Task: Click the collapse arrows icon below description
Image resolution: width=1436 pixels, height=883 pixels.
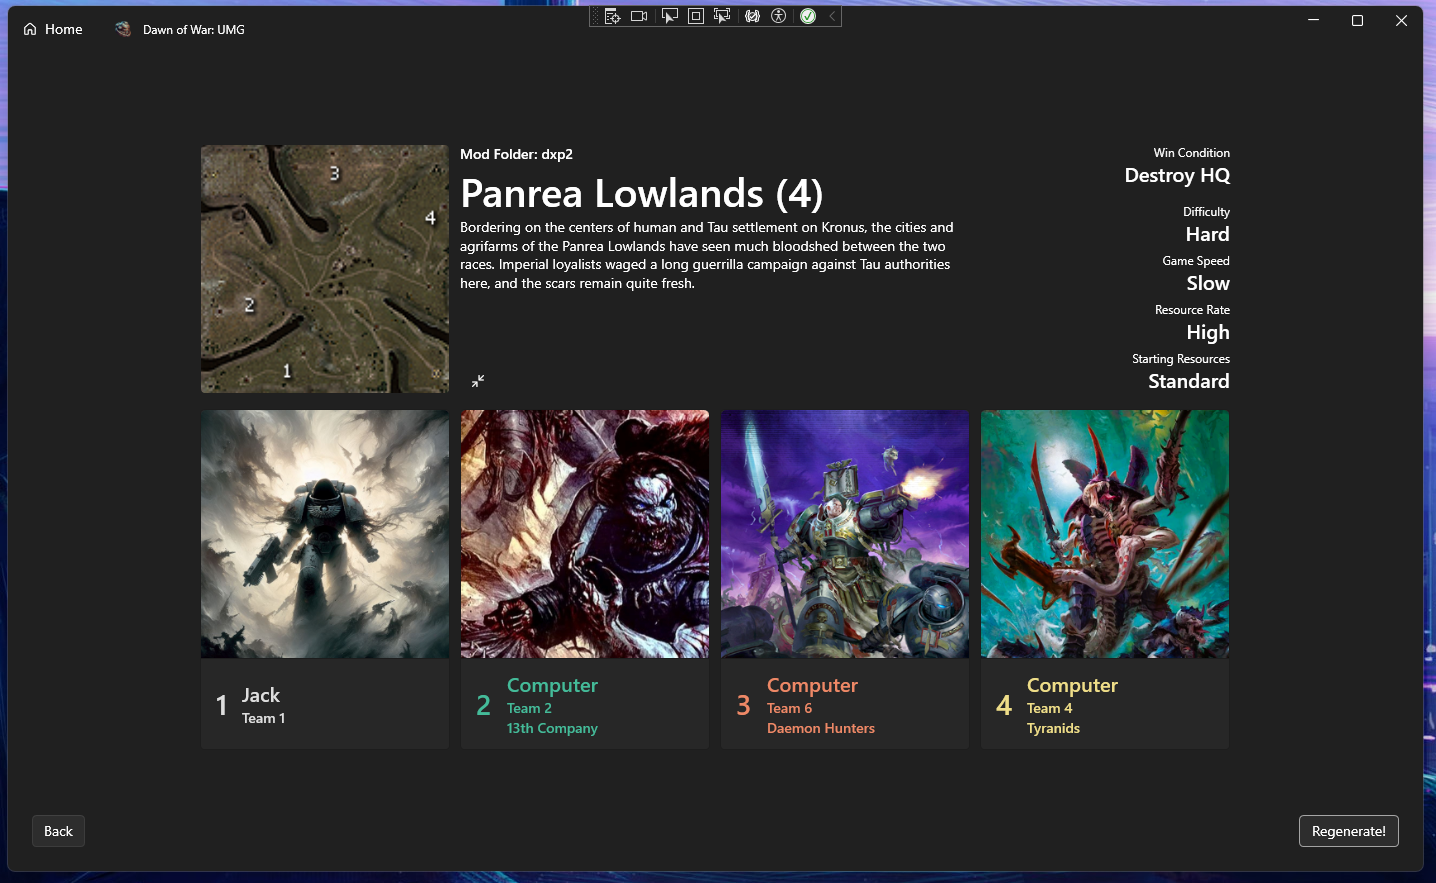Action: coord(478,381)
